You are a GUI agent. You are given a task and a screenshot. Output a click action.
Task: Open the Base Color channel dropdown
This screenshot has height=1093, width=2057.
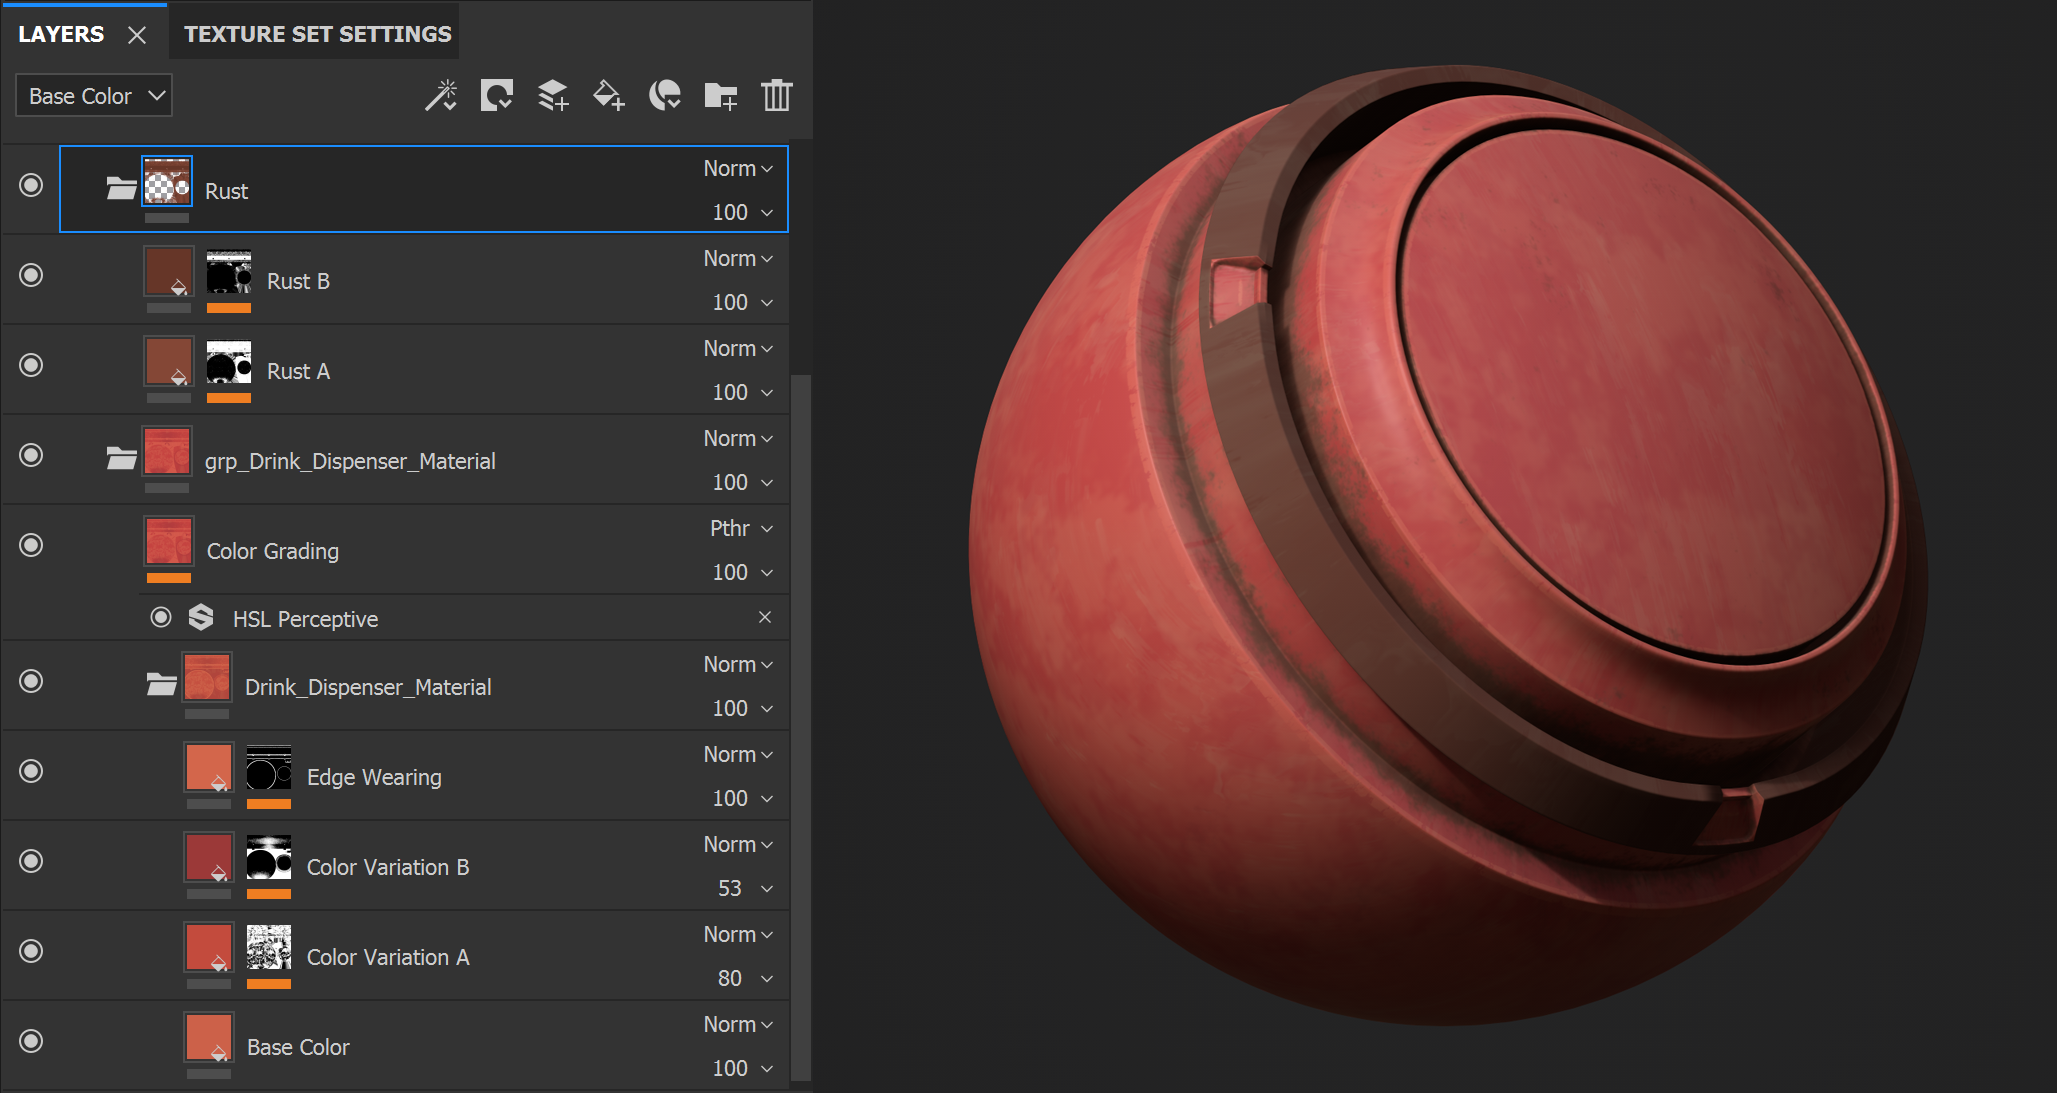click(x=94, y=96)
